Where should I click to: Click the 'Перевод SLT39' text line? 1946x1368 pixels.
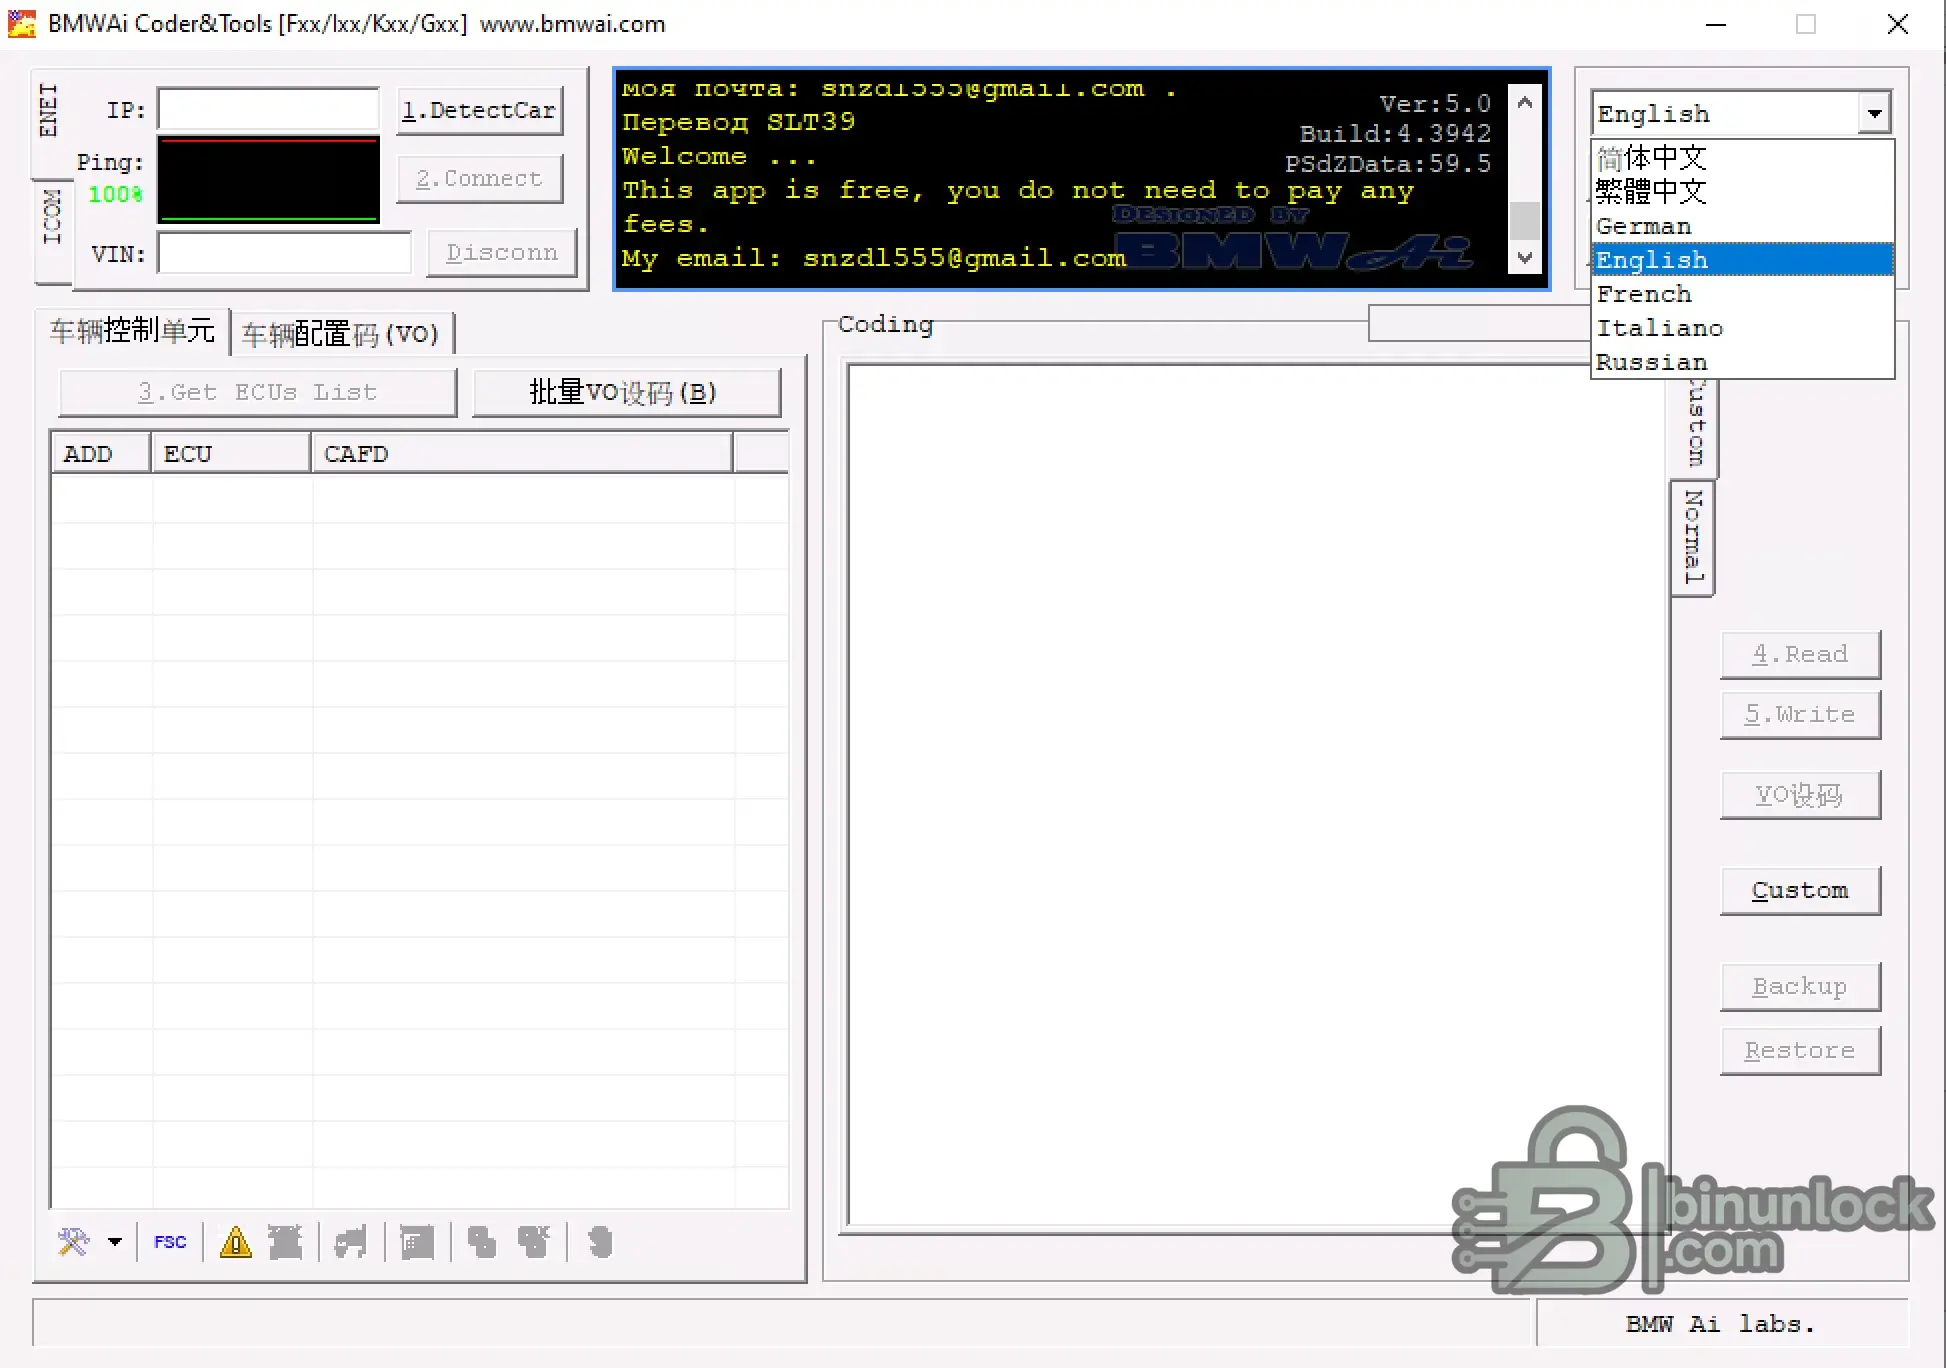(738, 122)
